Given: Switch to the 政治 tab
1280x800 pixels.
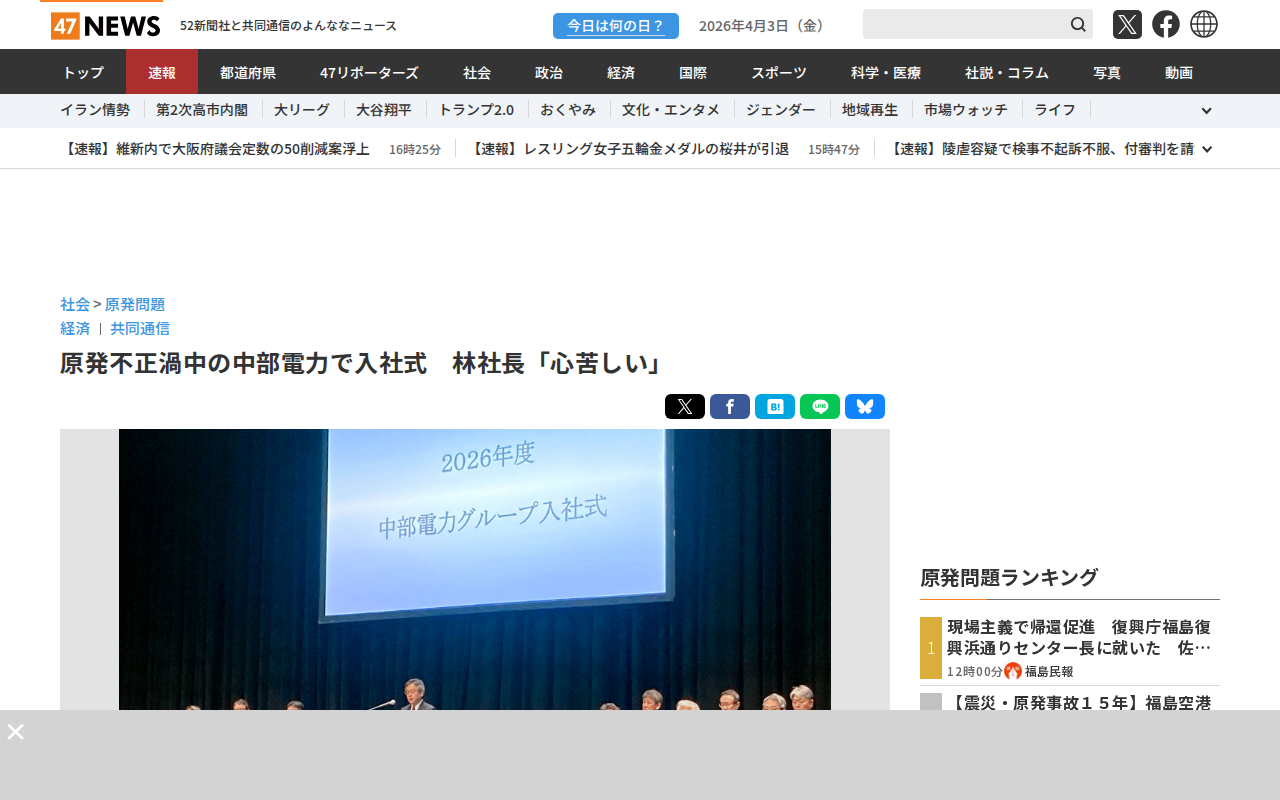Looking at the screenshot, I should (549, 72).
